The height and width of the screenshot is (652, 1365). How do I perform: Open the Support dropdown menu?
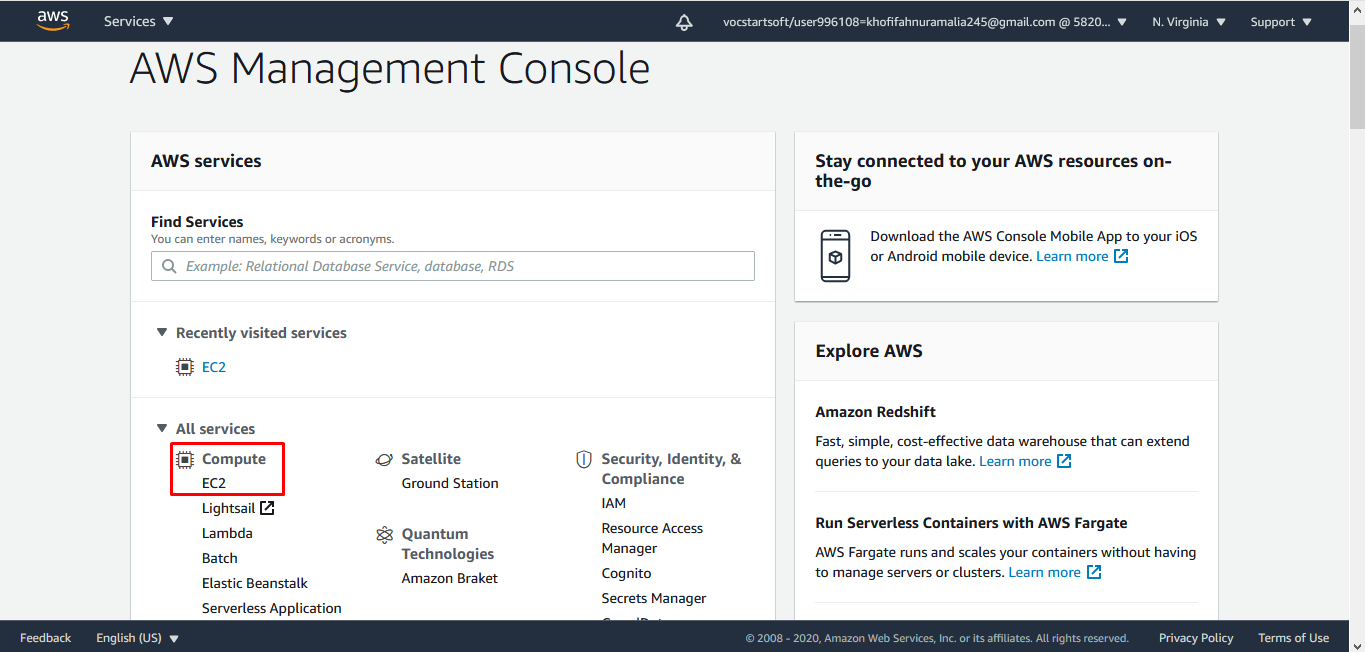[x=1286, y=22]
